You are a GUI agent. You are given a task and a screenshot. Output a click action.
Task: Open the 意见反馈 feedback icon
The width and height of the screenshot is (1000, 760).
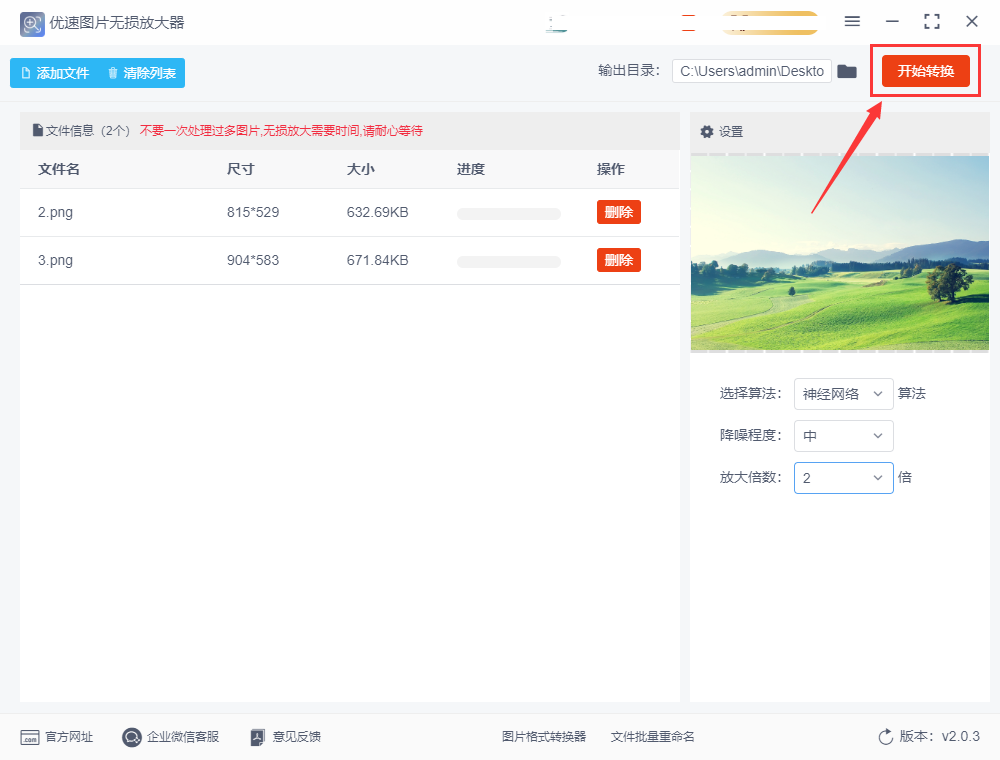coord(258,737)
